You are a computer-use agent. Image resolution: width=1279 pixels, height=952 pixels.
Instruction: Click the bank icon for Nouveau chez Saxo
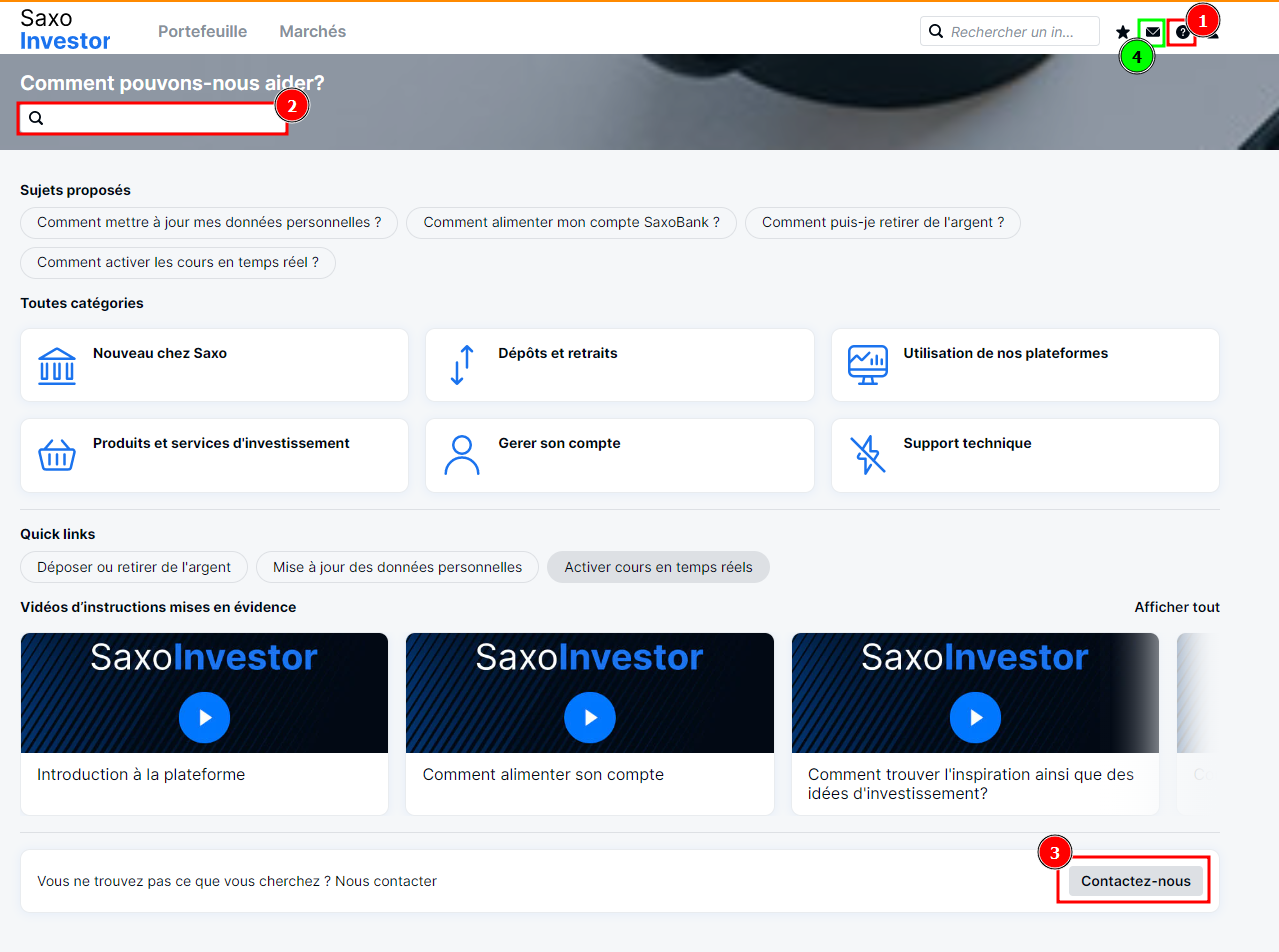[x=57, y=366]
